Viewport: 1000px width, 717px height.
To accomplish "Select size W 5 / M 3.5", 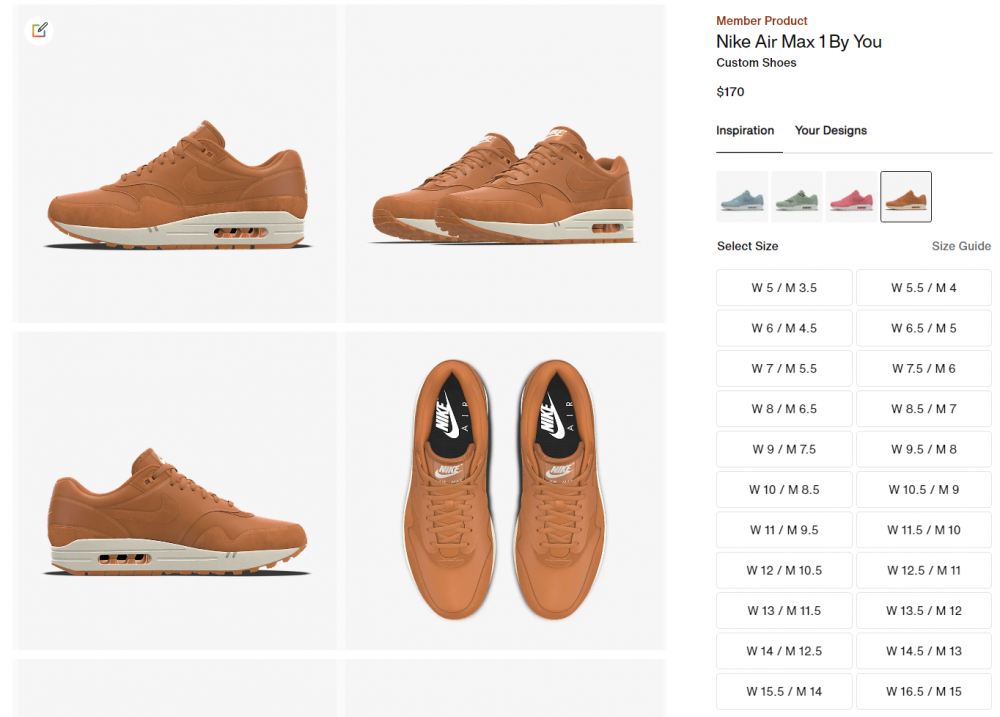I will click(784, 288).
